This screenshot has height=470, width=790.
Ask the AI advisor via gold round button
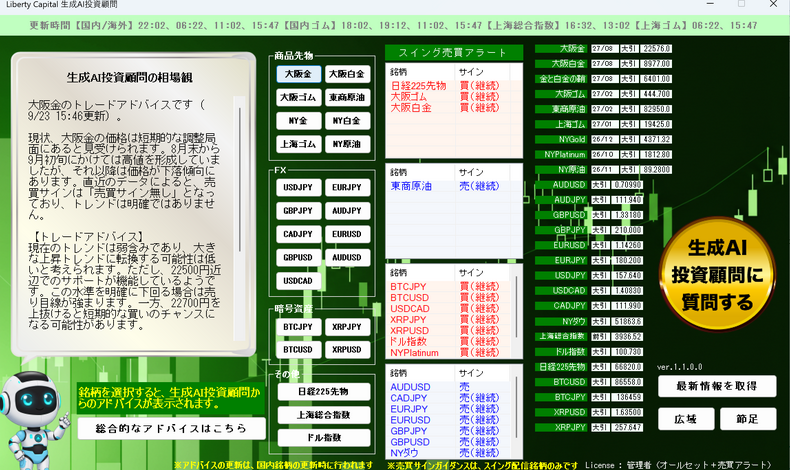tap(717, 275)
